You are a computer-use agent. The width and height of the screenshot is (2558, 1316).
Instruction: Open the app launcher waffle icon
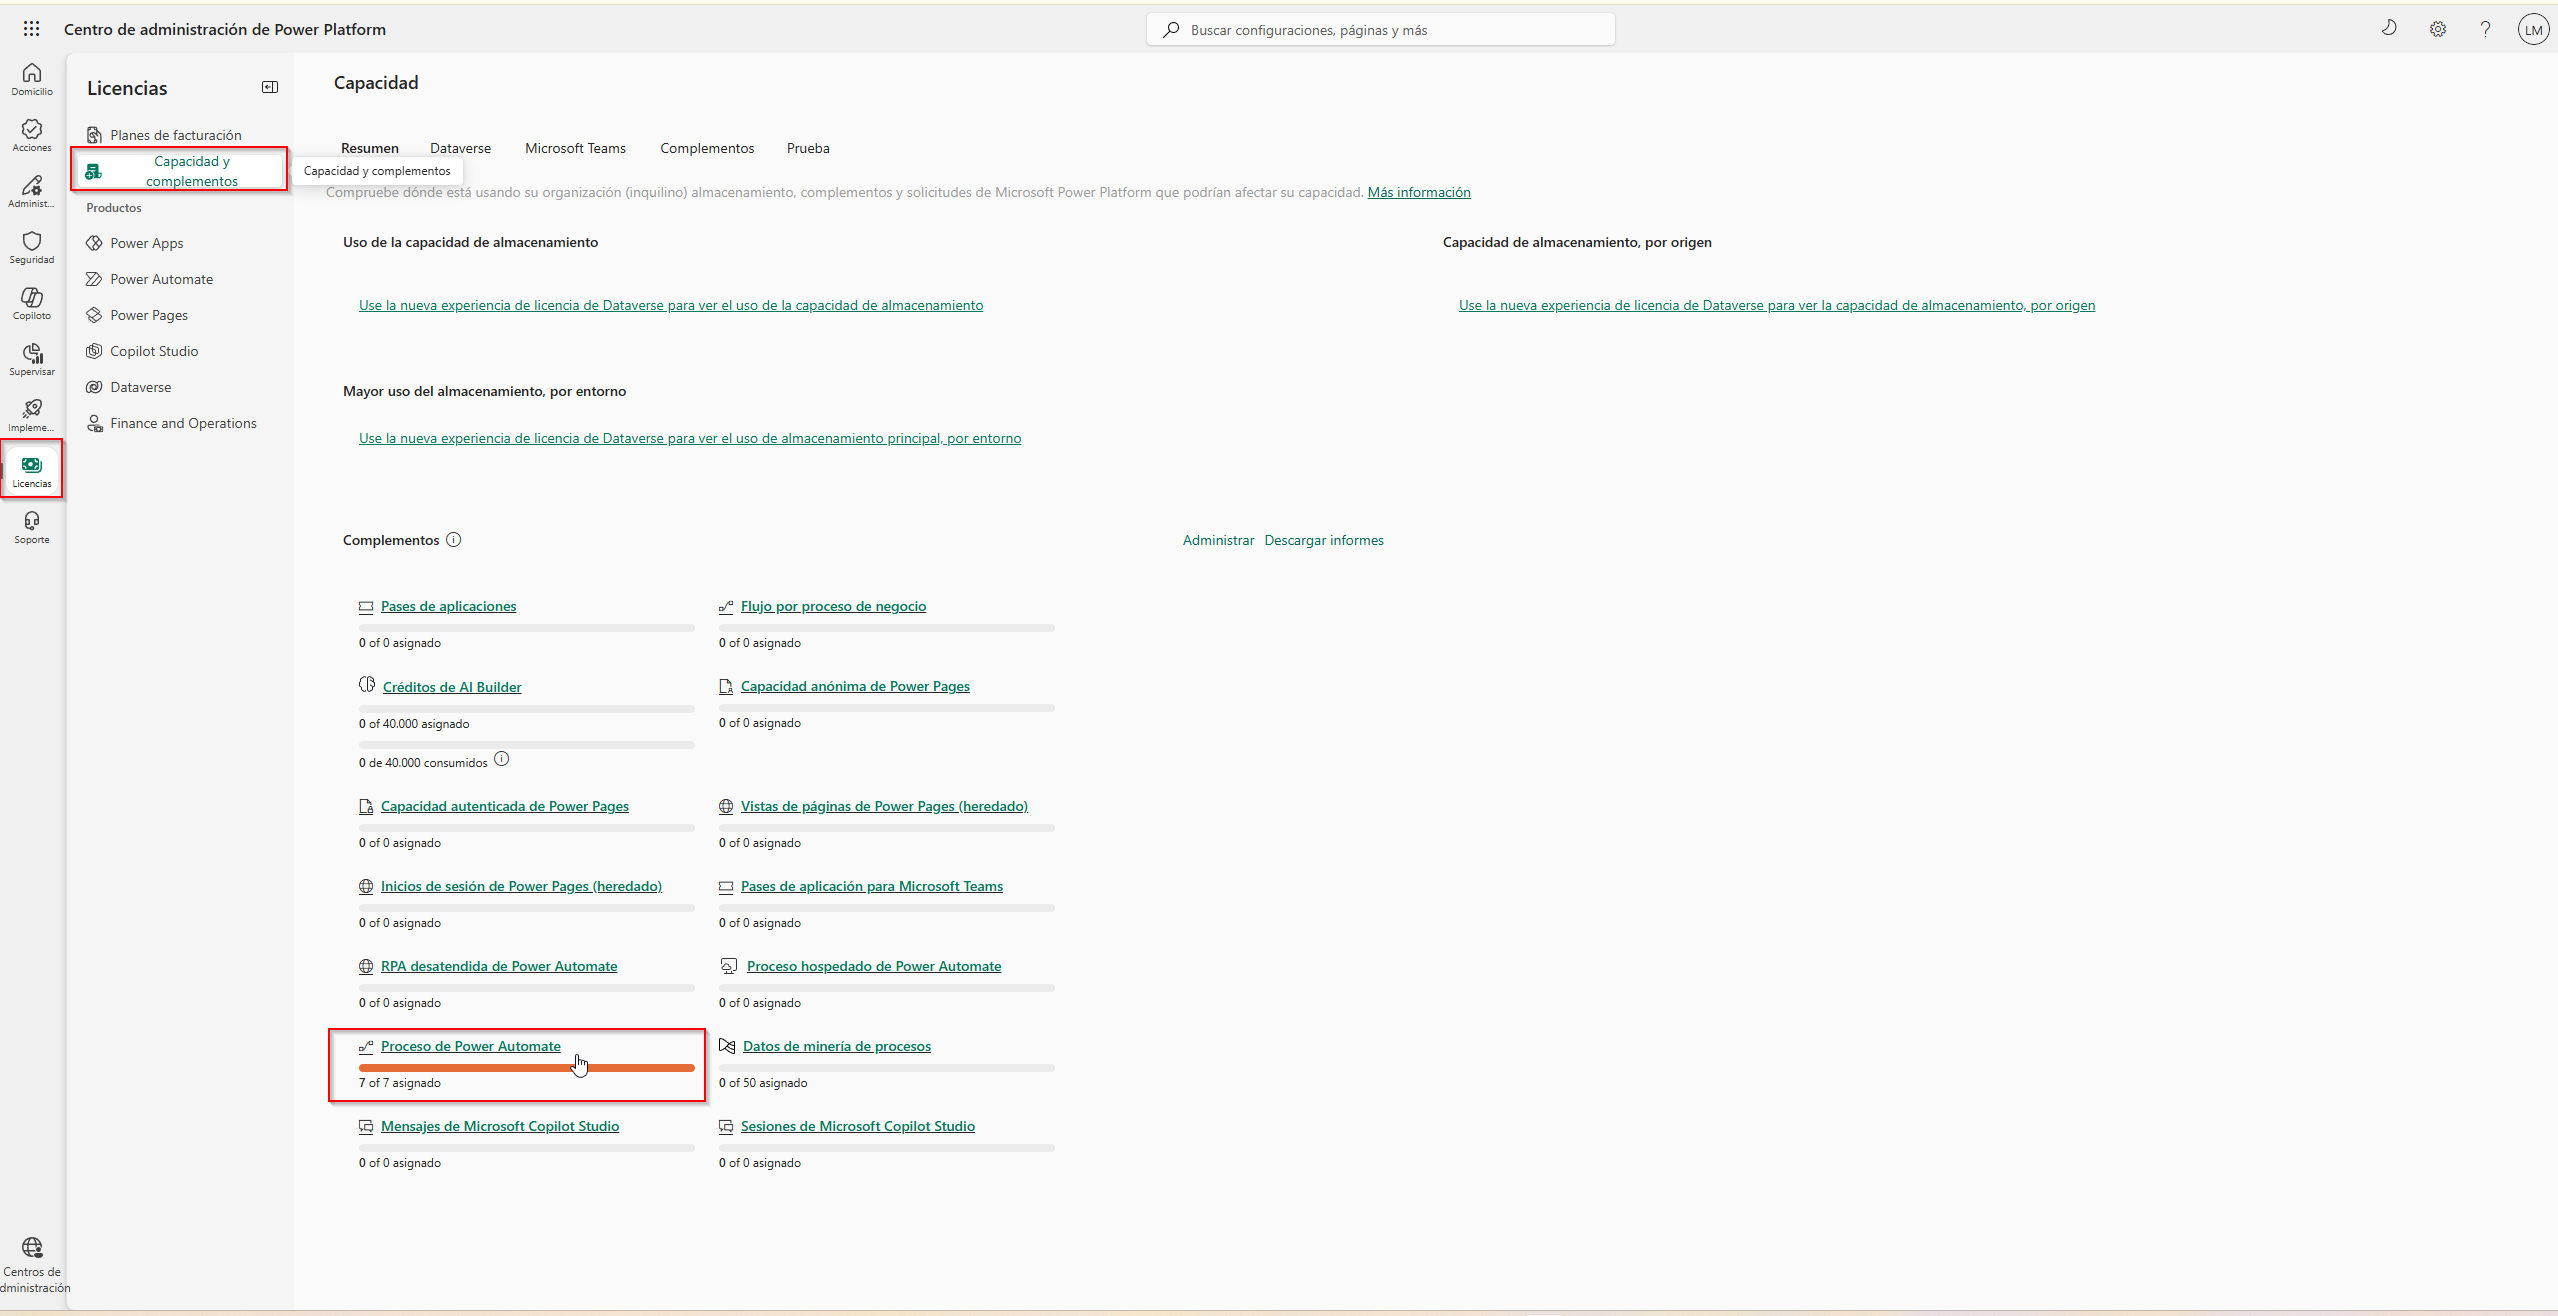click(x=31, y=29)
